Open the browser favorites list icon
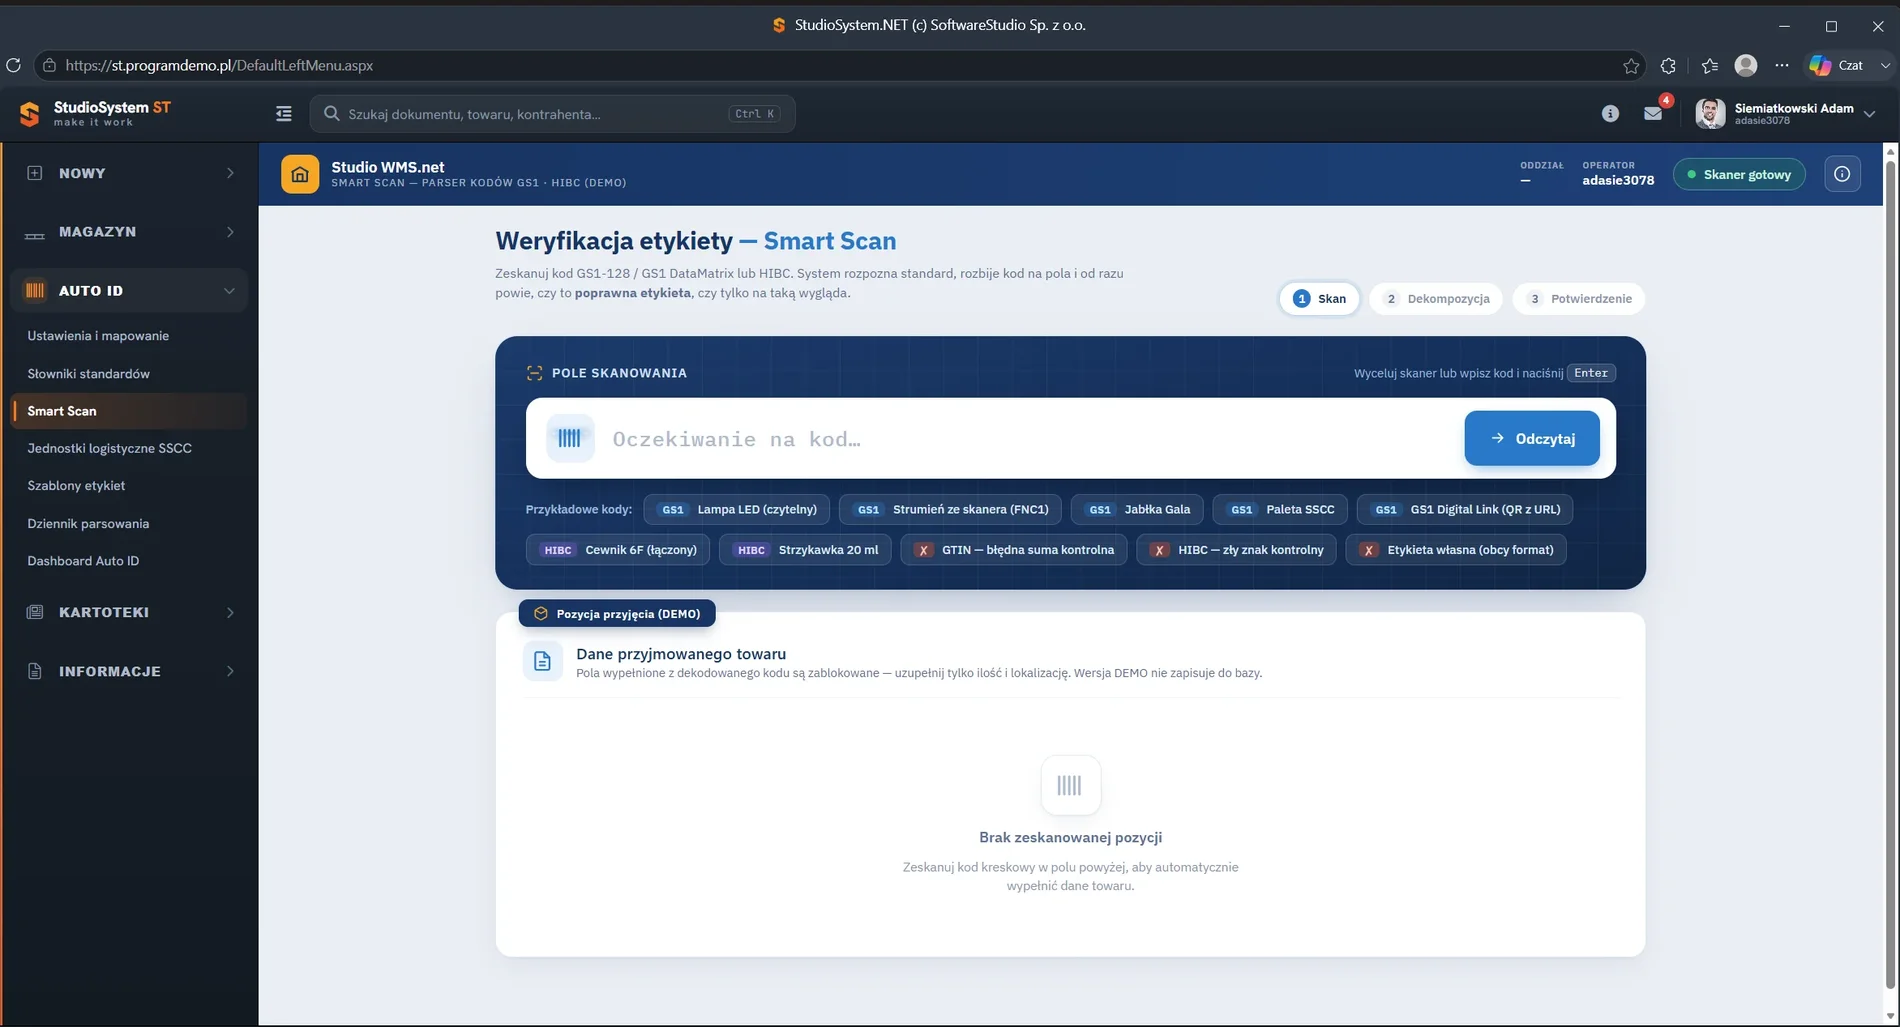This screenshot has height=1027, width=1900. pyautogui.click(x=1710, y=66)
